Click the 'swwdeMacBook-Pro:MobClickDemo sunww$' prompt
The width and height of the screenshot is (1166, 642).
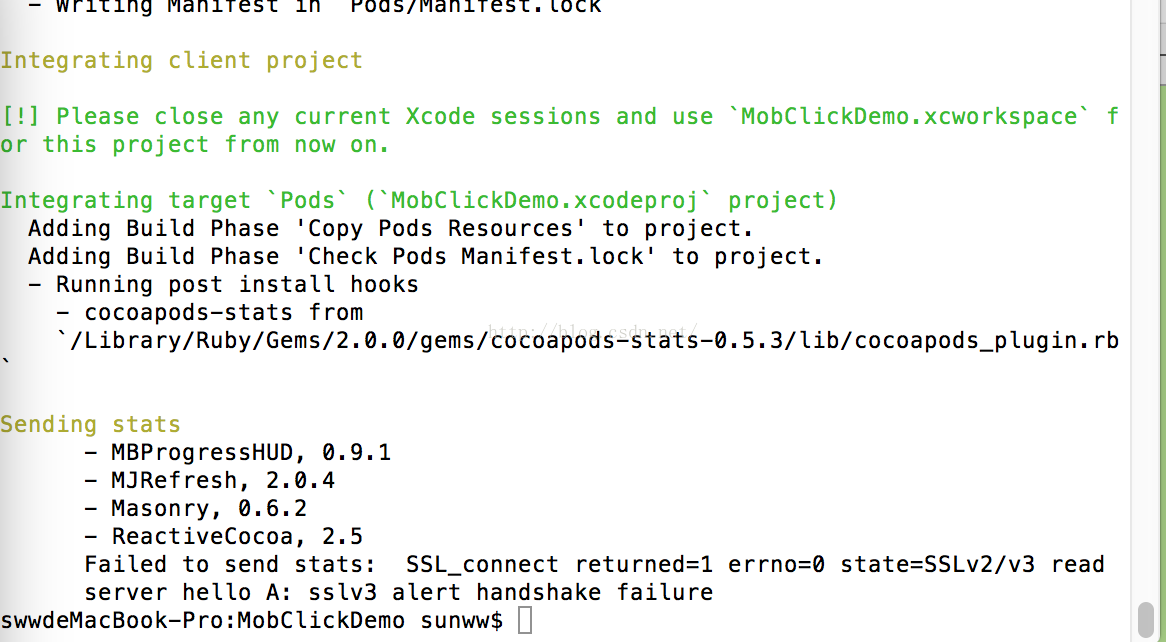(251, 620)
